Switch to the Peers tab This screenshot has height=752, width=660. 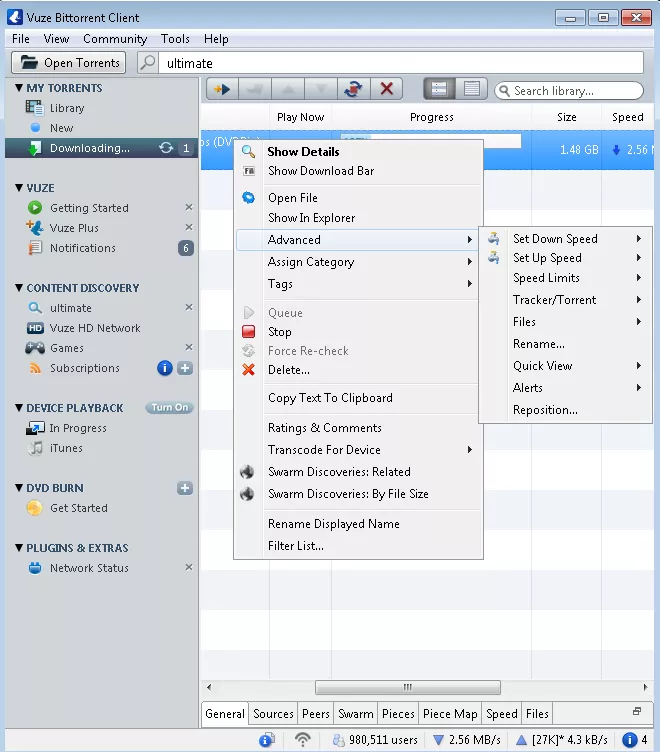click(316, 714)
